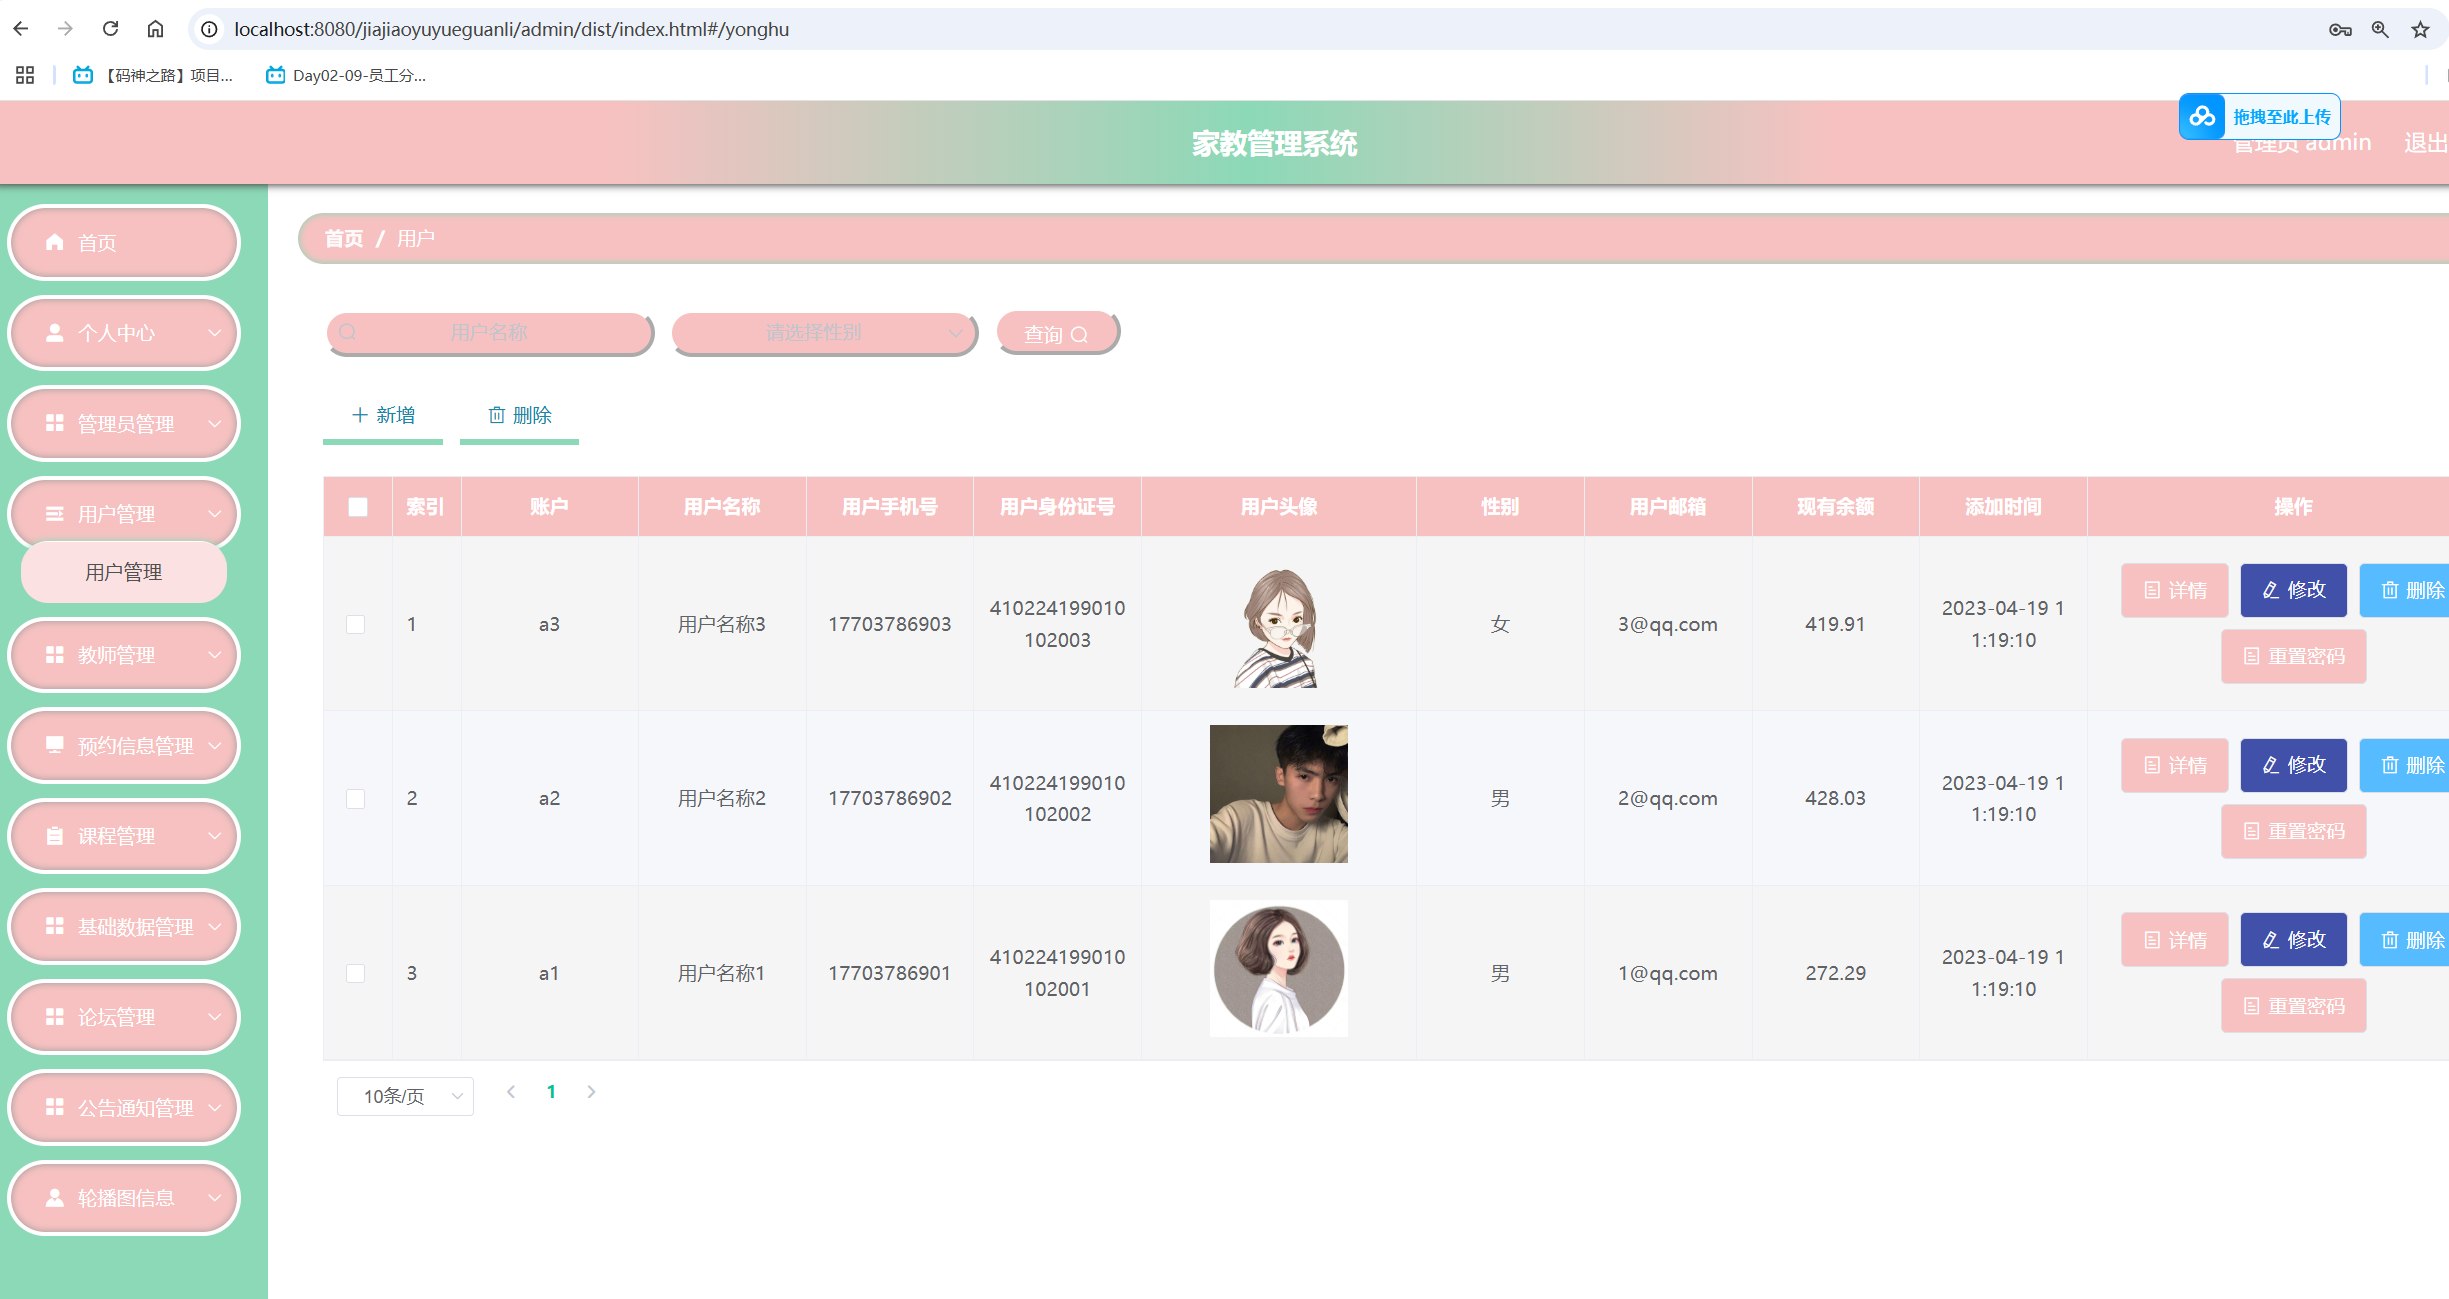Toggle the select-all checkbox in table header
The width and height of the screenshot is (2449, 1299).
coord(357,507)
